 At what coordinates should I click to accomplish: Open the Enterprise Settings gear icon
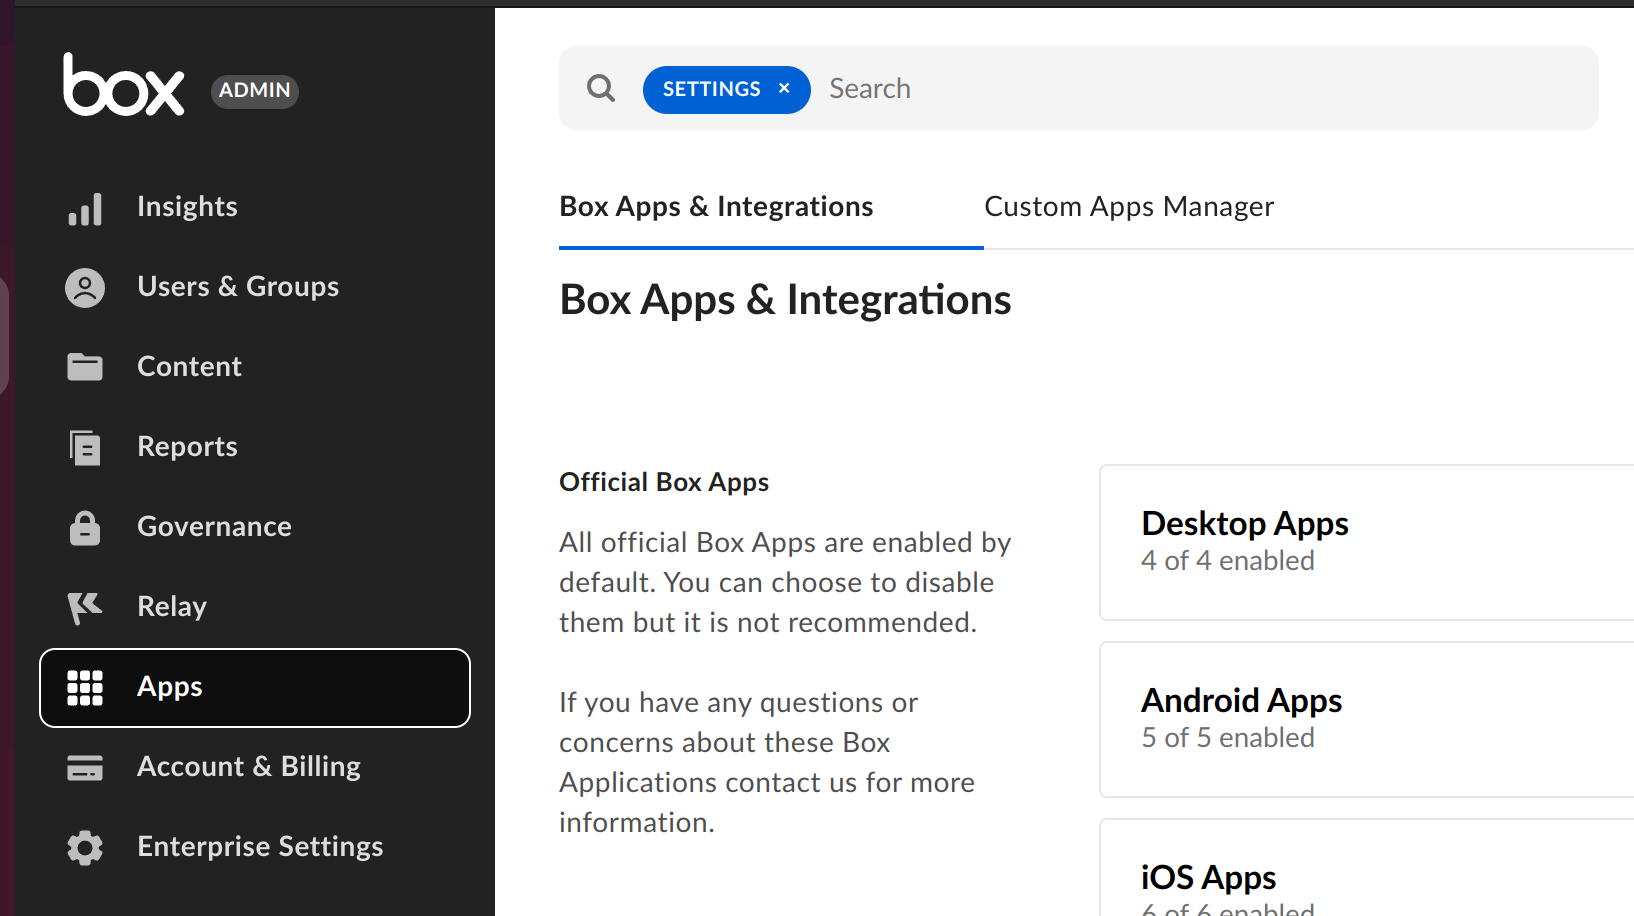86,847
